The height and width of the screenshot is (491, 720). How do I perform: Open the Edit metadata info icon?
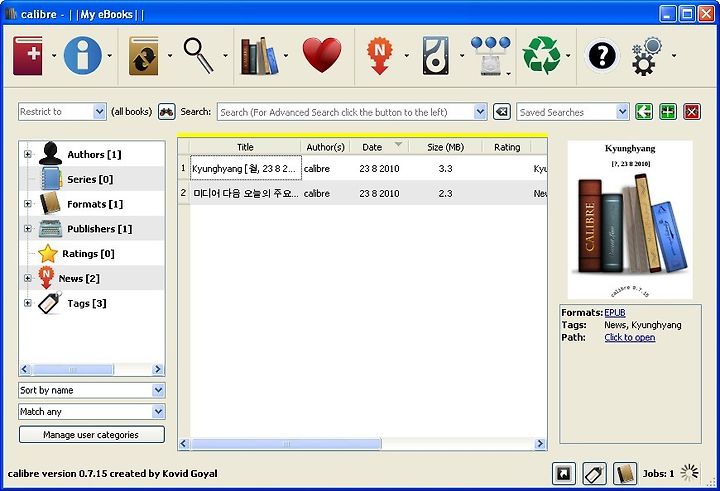coord(83,56)
